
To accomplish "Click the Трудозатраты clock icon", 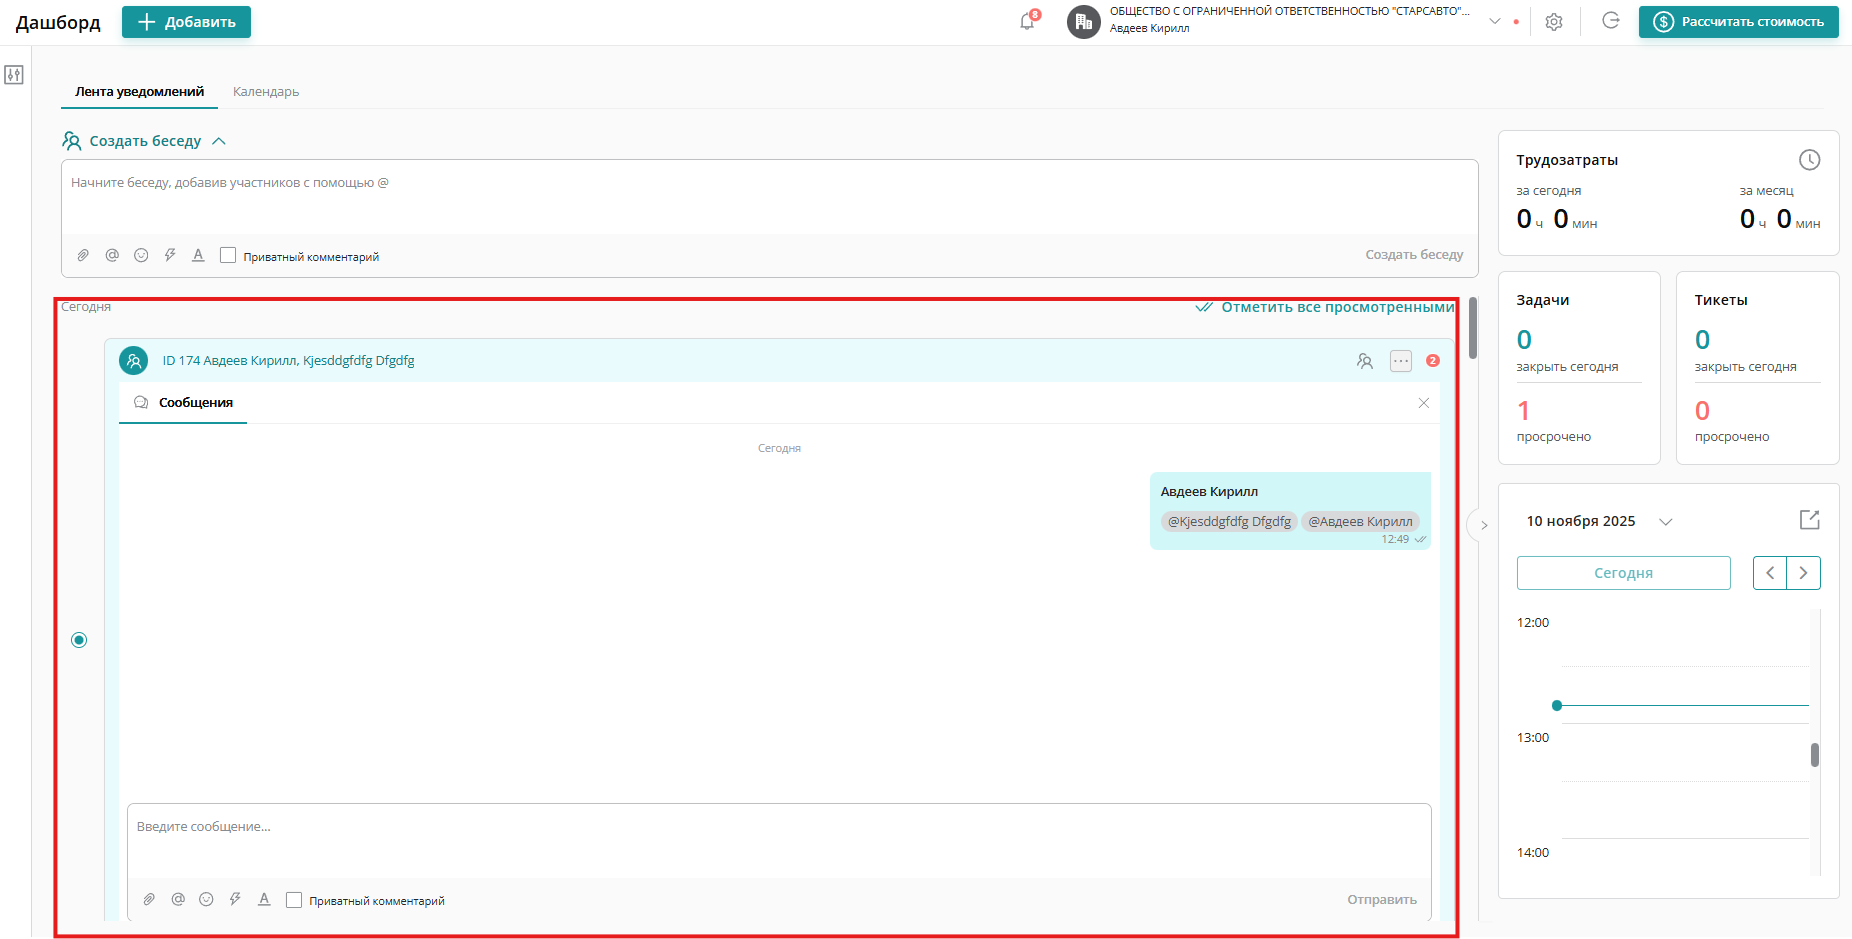I will tap(1809, 160).
